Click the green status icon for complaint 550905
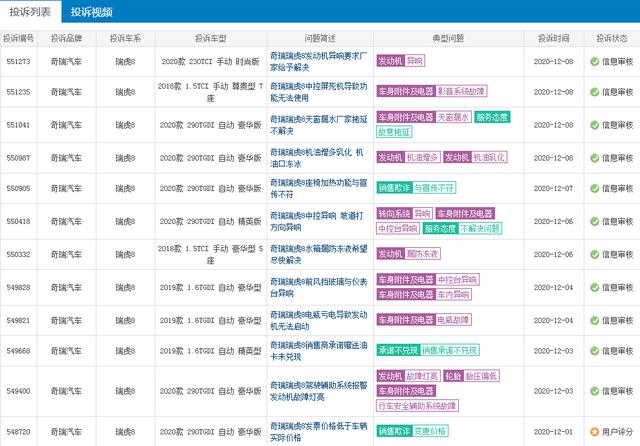 point(594,189)
